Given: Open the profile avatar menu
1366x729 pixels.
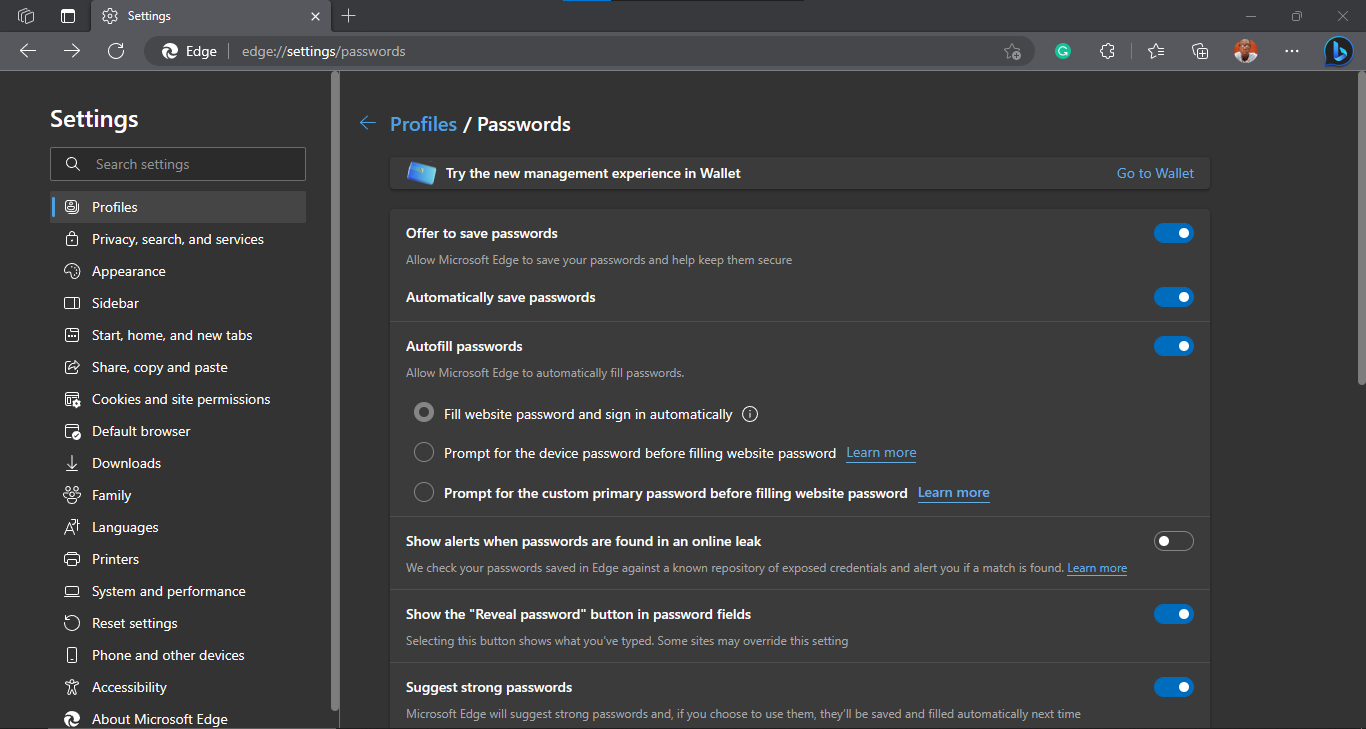Looking at the screenshot, I should (x=1246, y=51).
